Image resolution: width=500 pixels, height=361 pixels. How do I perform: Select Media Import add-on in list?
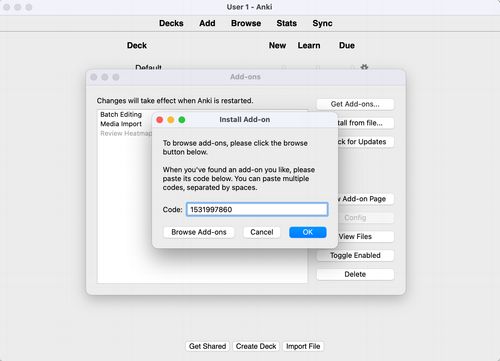coord(121,124)
